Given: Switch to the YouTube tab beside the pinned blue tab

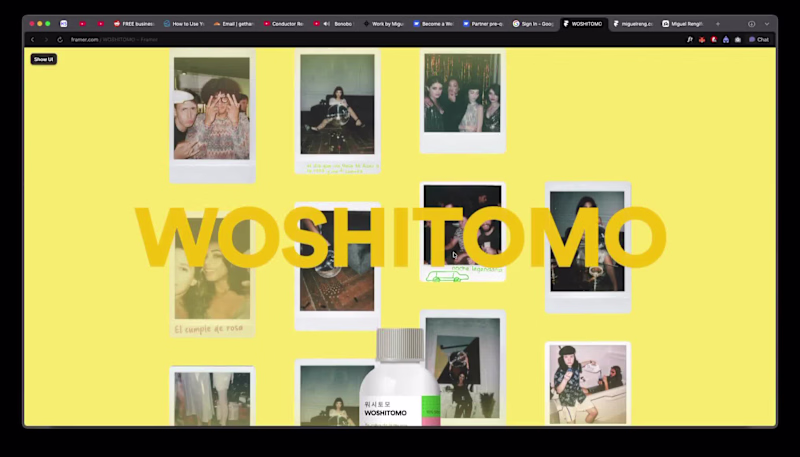Looking at the screenshot, I should point(83,23).
